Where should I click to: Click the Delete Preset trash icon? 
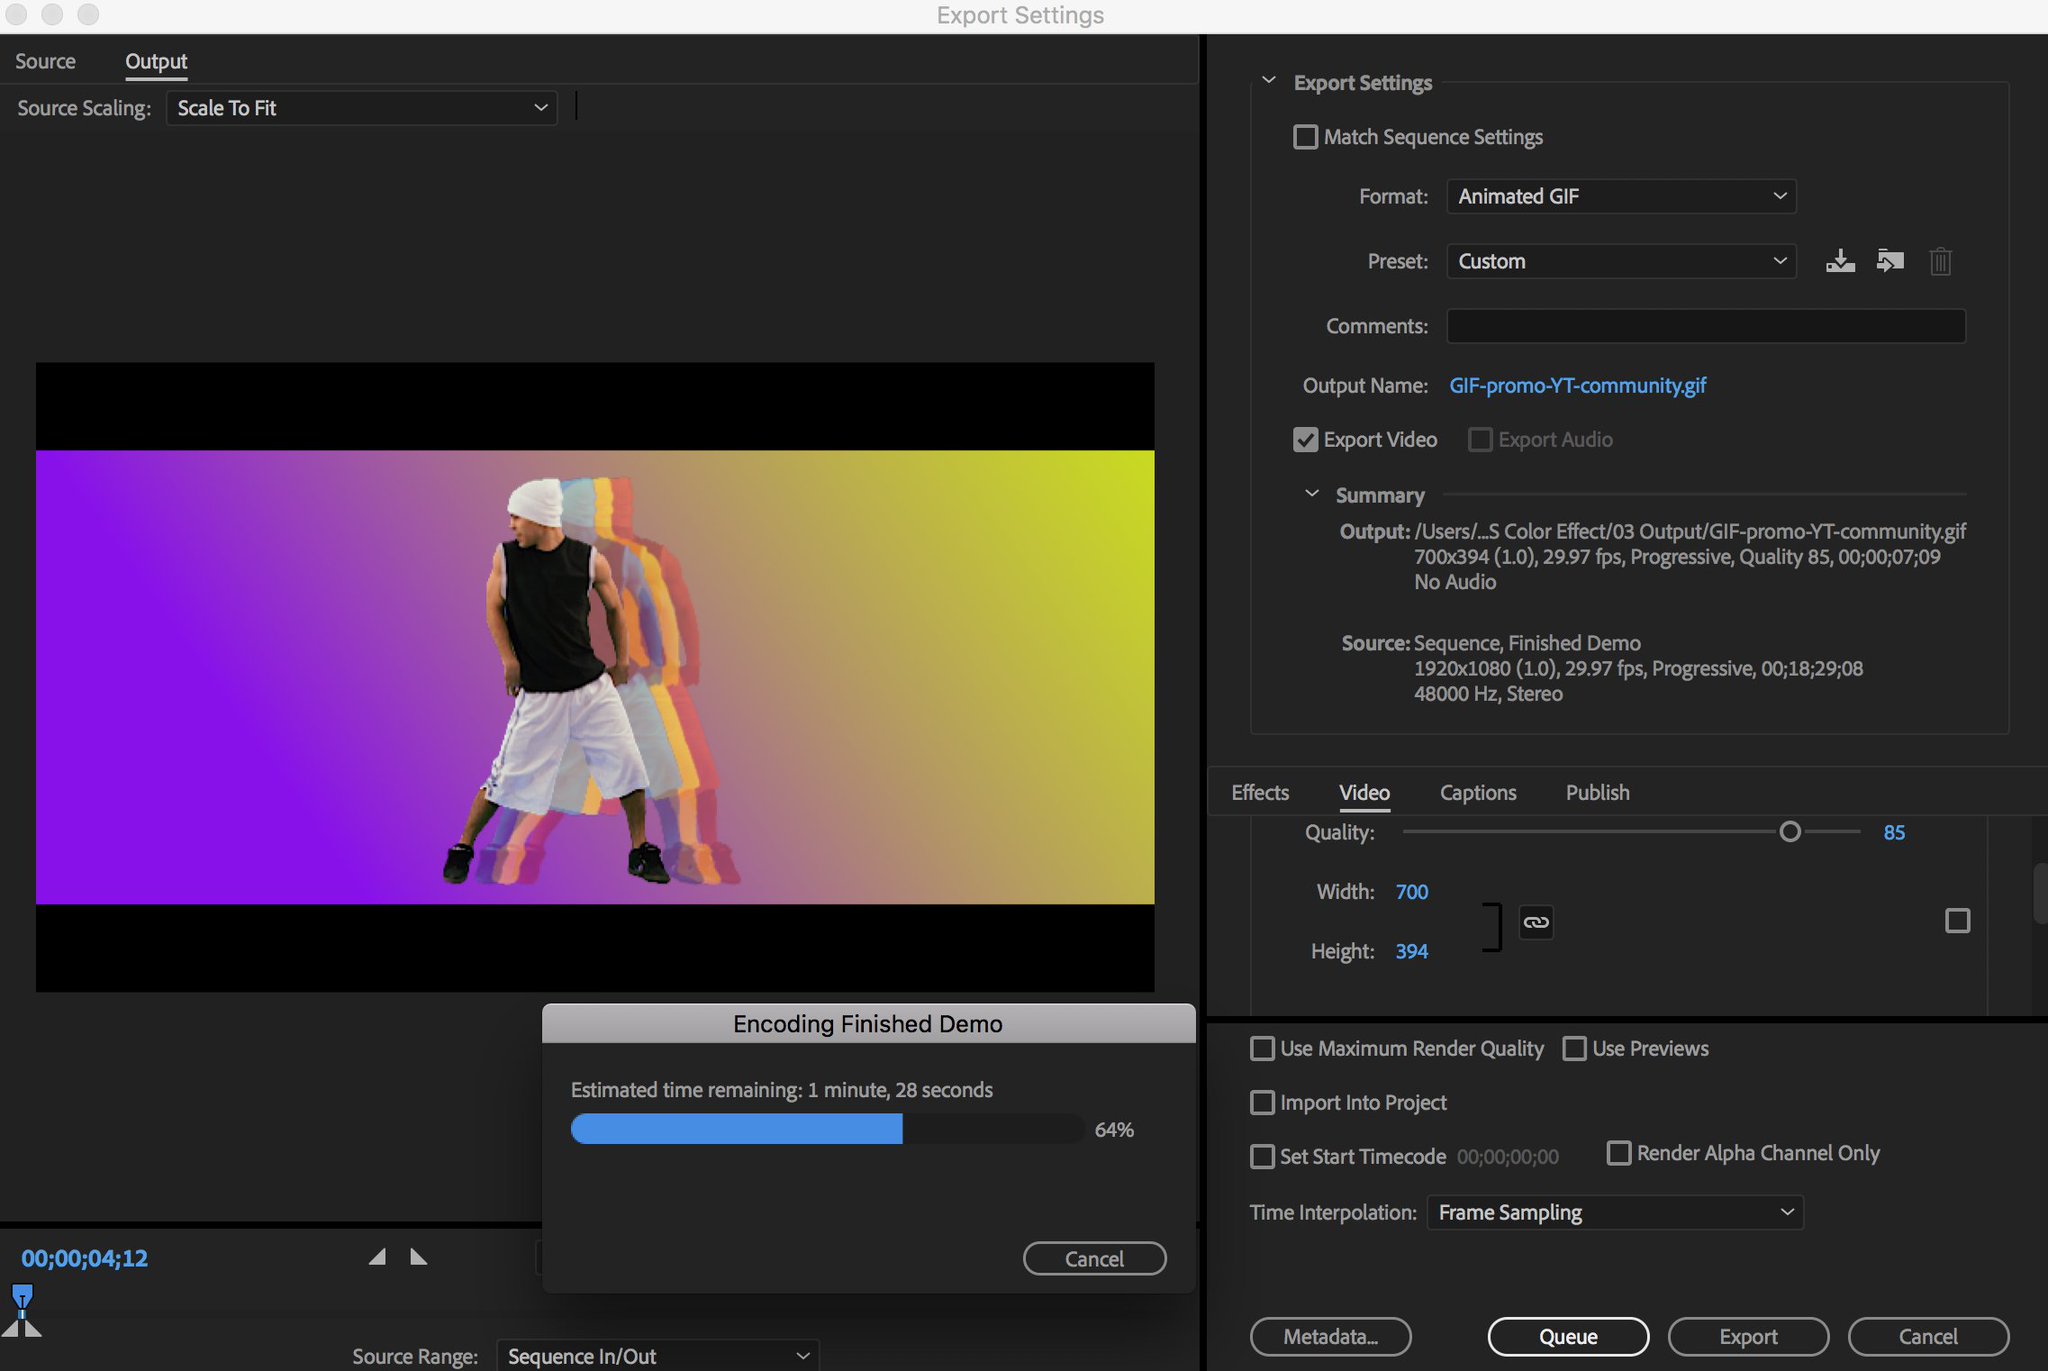[1940, 262]
